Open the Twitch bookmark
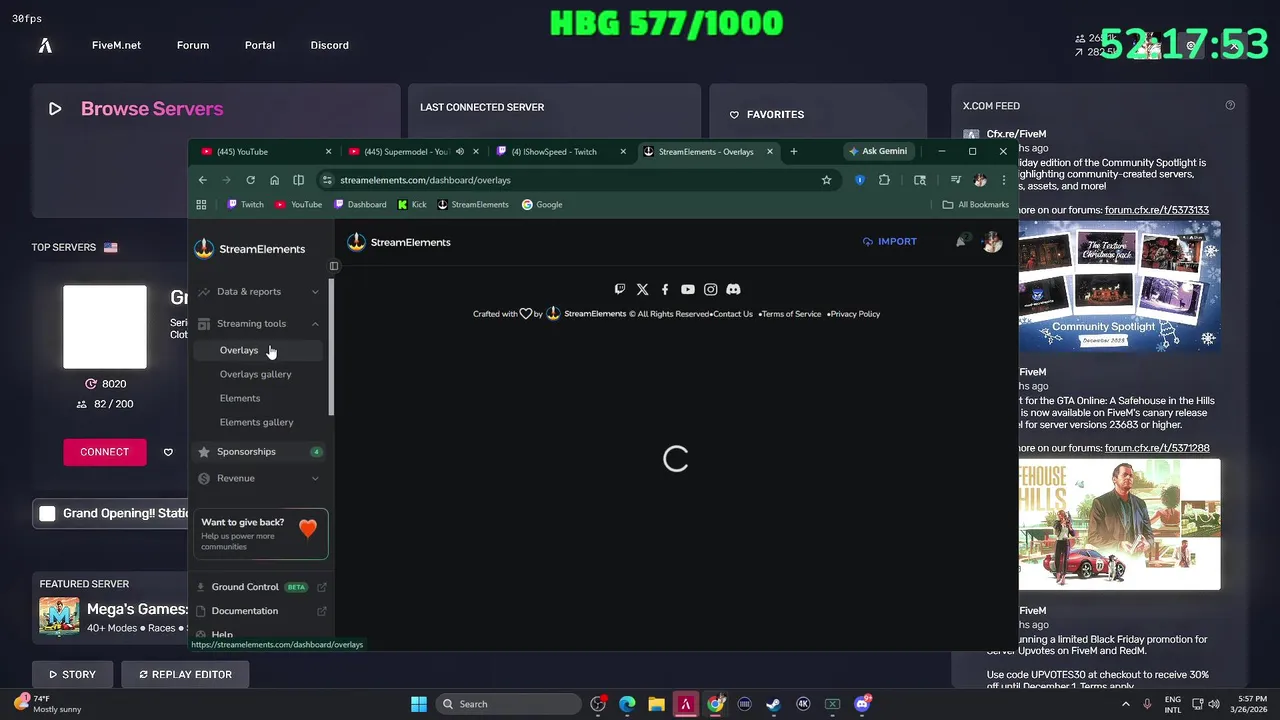Image resolution: width=1280 pixels, height=720 pixels. (246, 204)
